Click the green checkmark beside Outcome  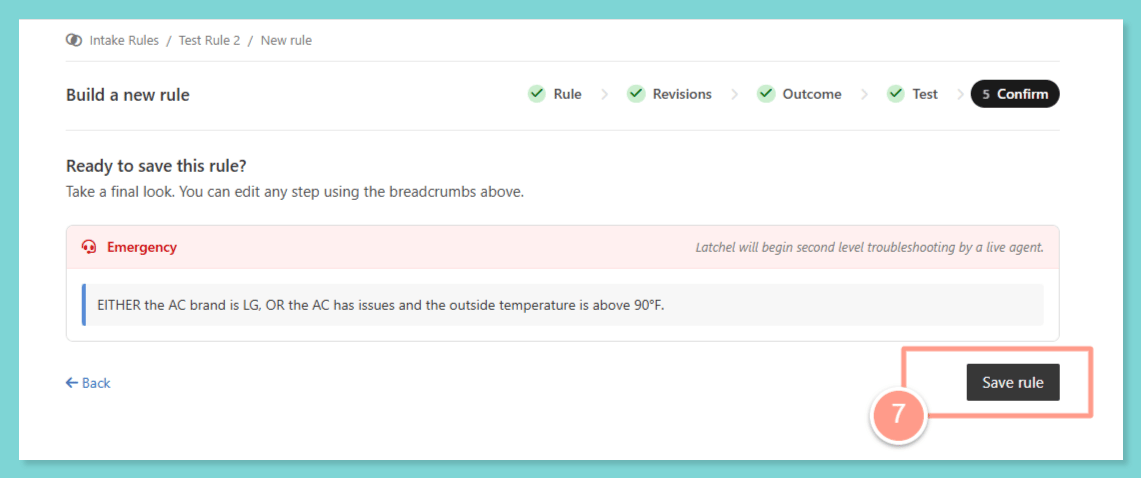(766, 94)
